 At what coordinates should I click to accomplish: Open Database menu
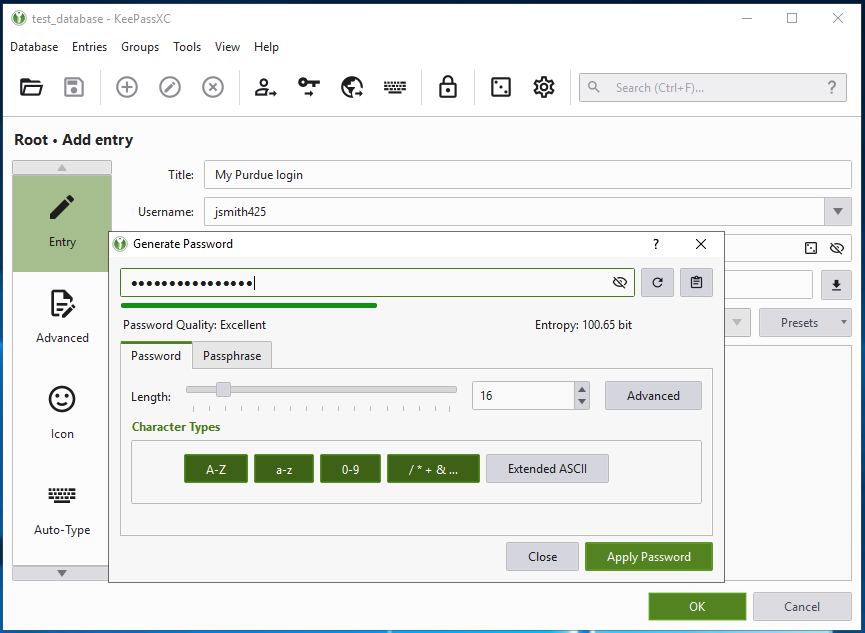tap(34, 47)
